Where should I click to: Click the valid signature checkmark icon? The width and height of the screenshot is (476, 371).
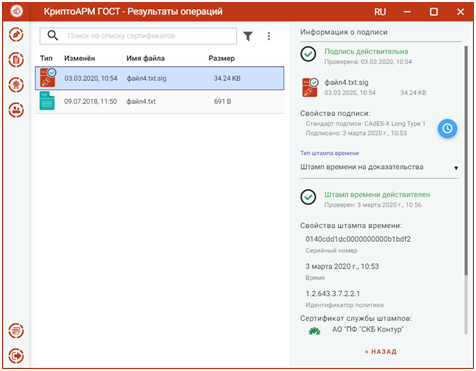click(308, 54)
